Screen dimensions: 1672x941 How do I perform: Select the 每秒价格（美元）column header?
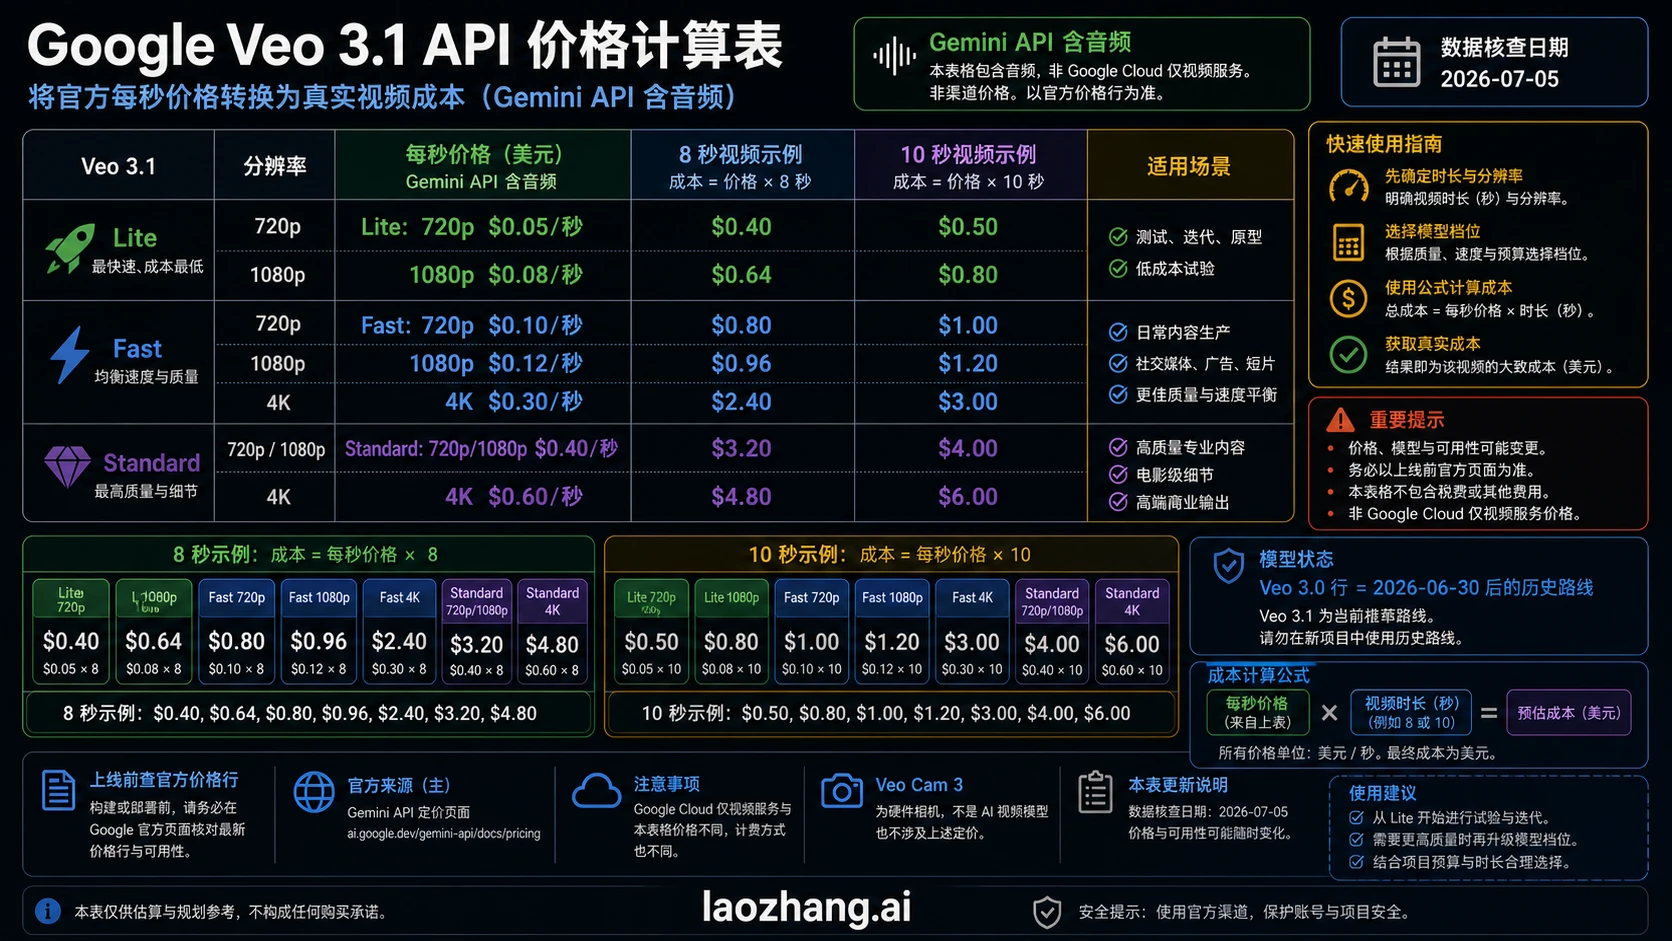click(483, 165)
